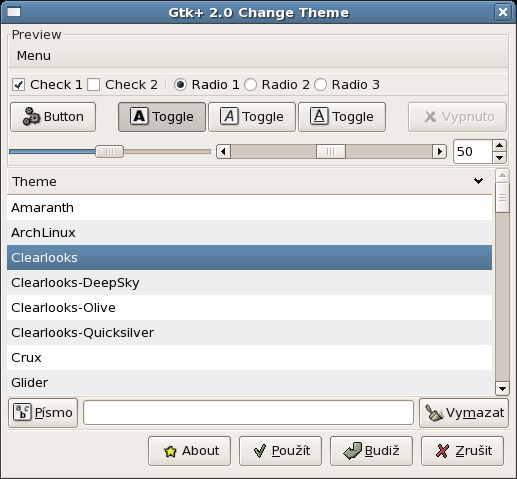Open About with the star icon

189,451
